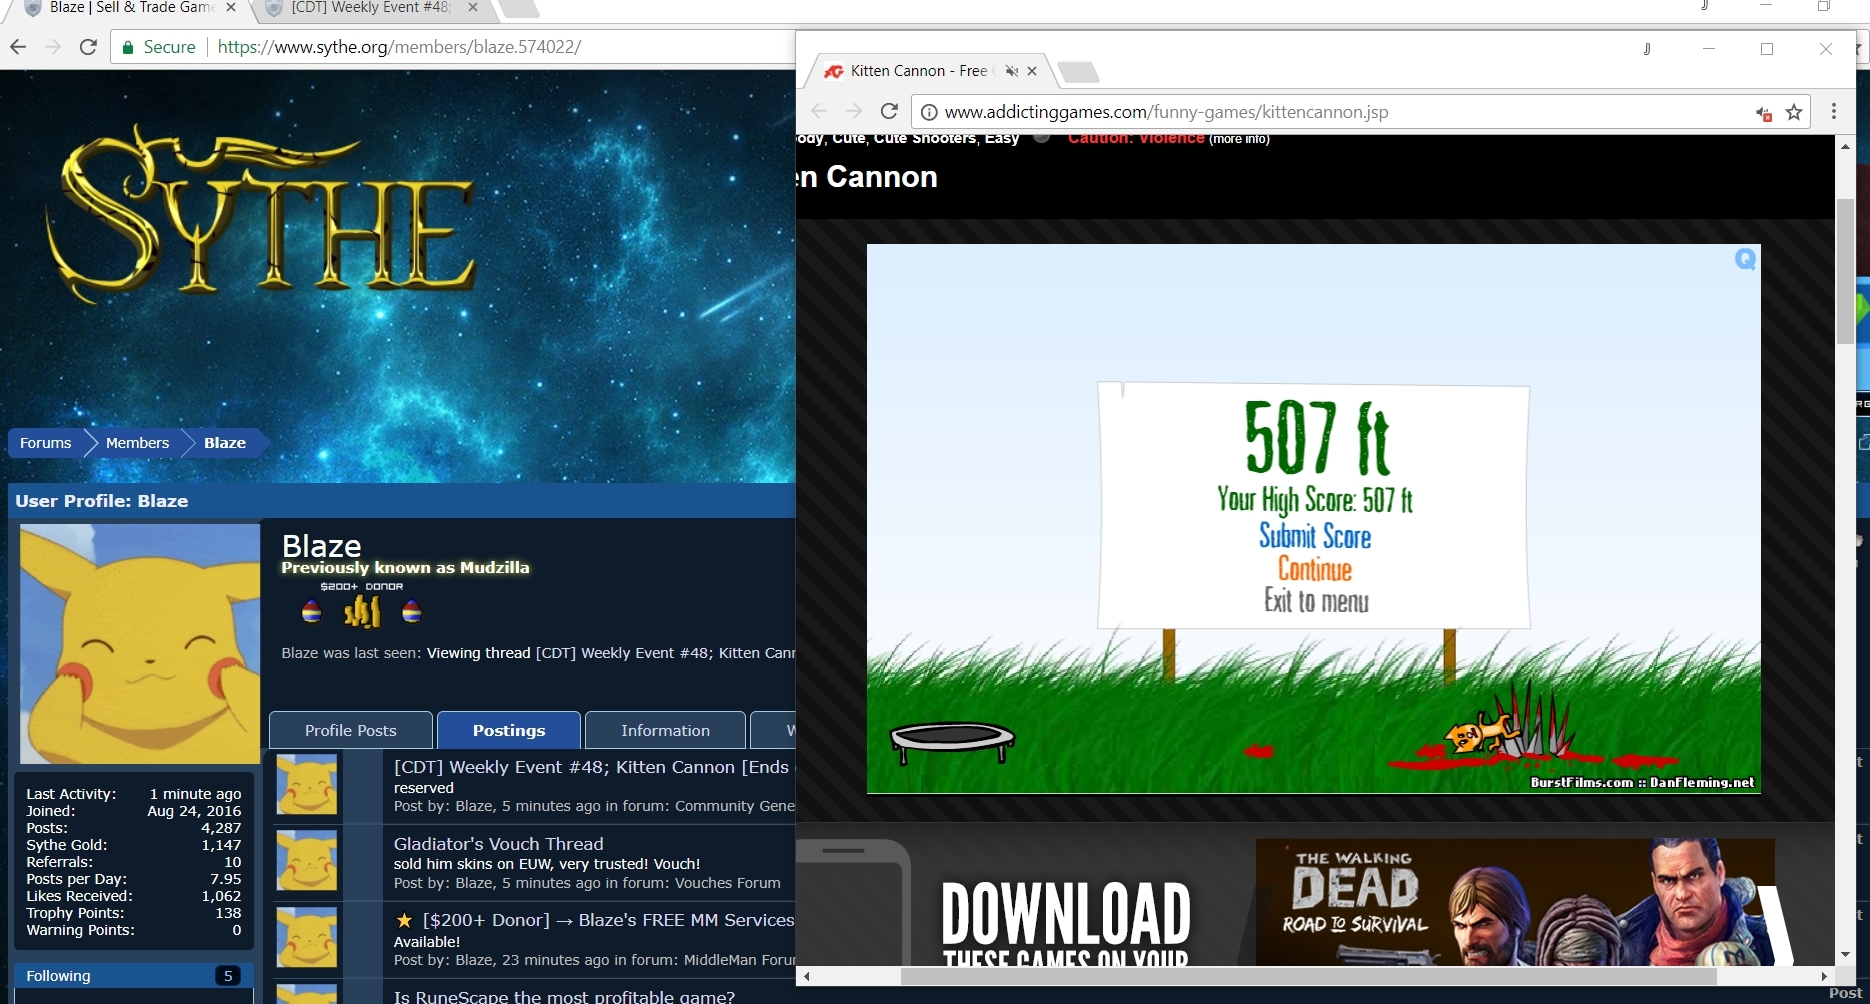The width and height of the screenshot is (1870, 1004).
Task: Click the left rainbow egg badge
Action: [x=312, y=611]
